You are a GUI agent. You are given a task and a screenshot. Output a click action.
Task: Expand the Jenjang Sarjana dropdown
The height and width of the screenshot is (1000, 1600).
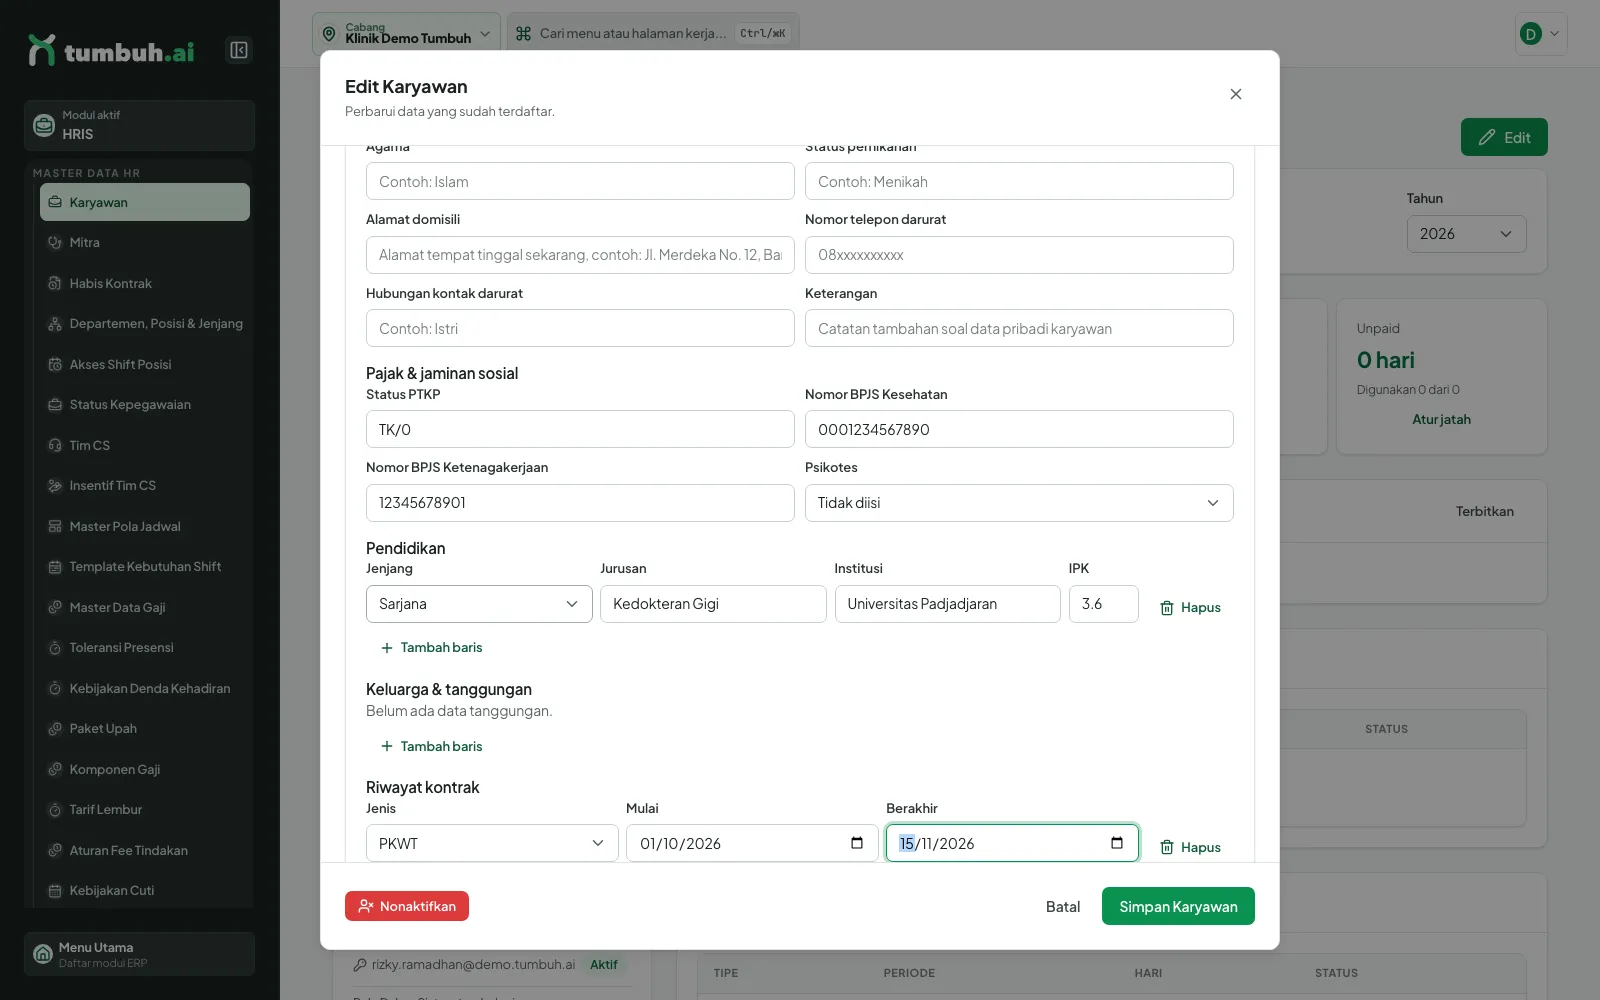pyautogui.click(x=479, y=604)
